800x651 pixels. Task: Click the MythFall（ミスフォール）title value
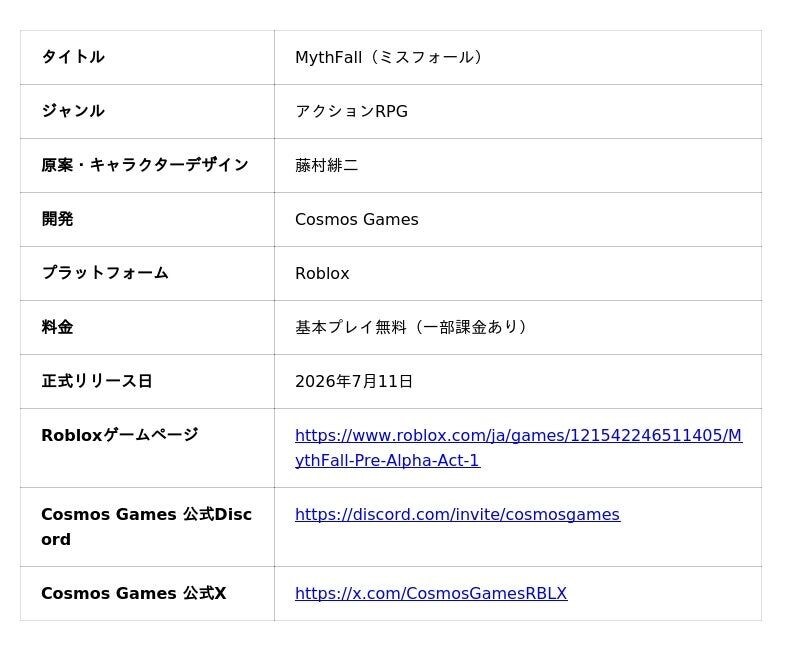(x=389, y=57)
